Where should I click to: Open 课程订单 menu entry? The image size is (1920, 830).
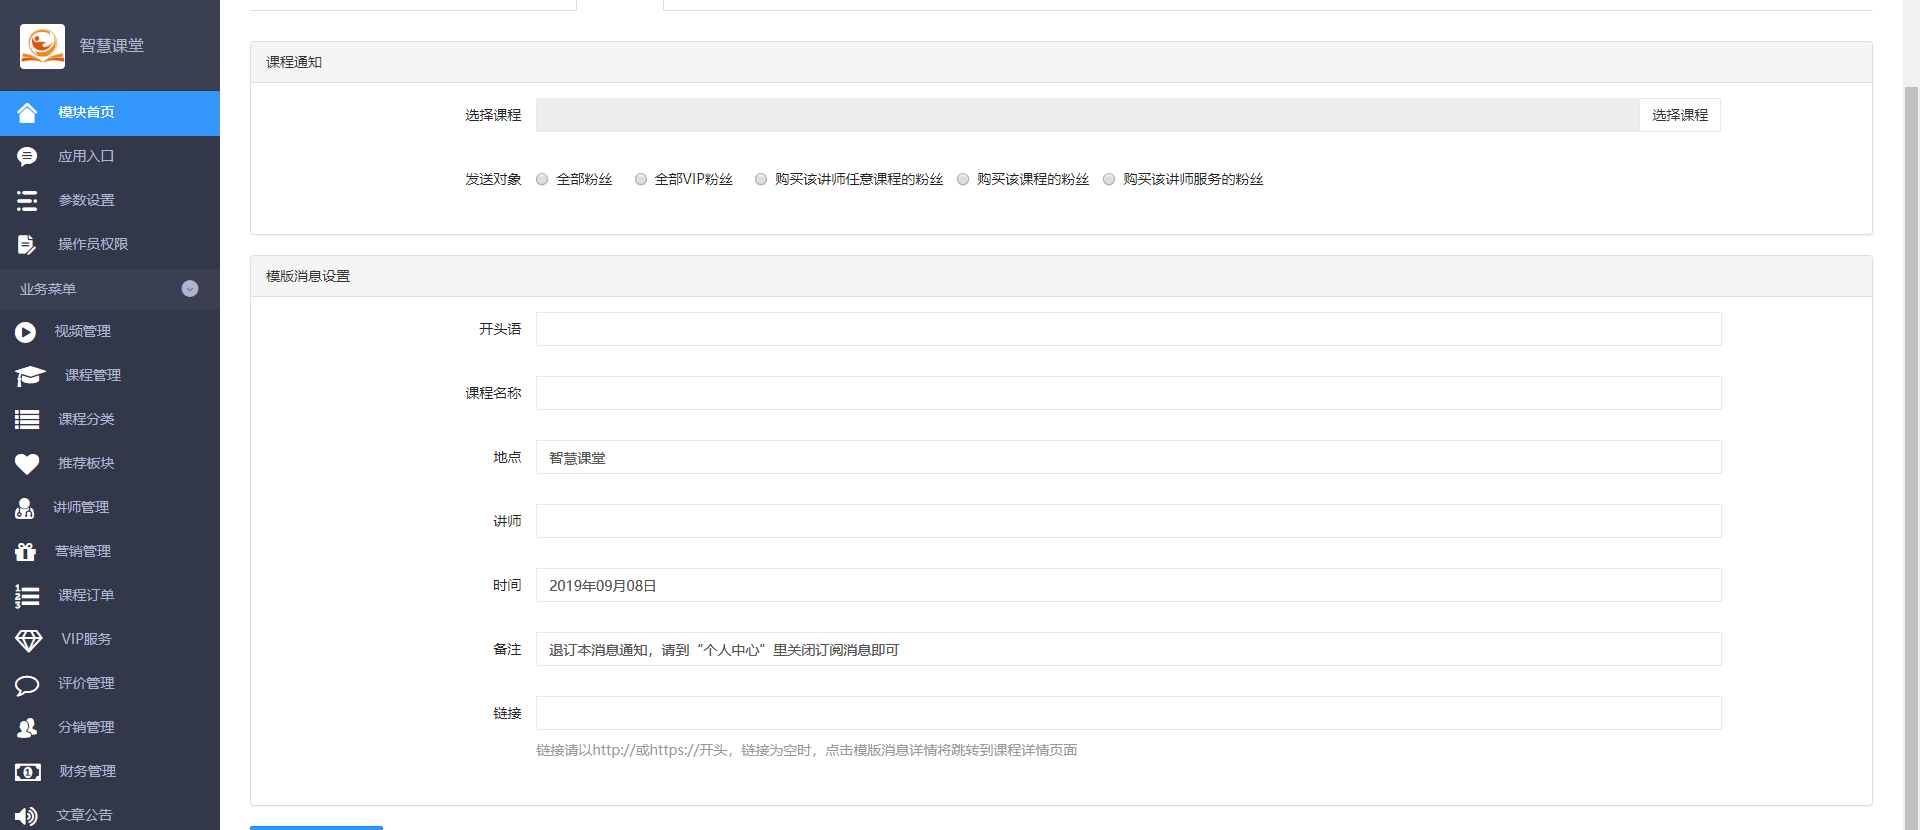point(110,596)
